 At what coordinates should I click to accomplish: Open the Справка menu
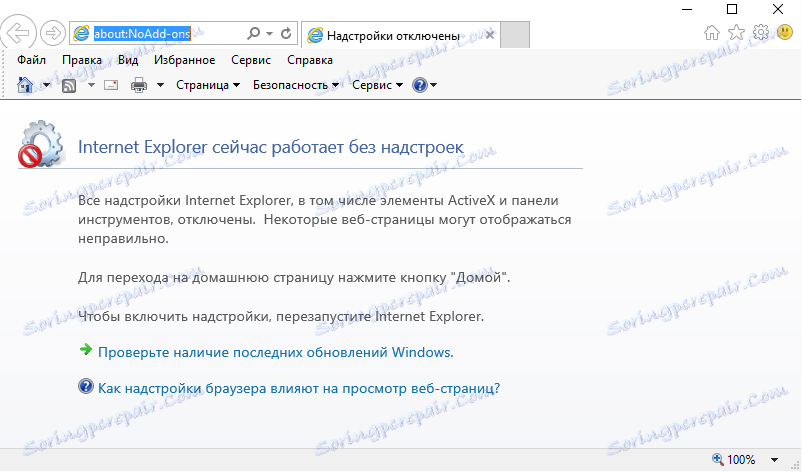pos(309,60)
